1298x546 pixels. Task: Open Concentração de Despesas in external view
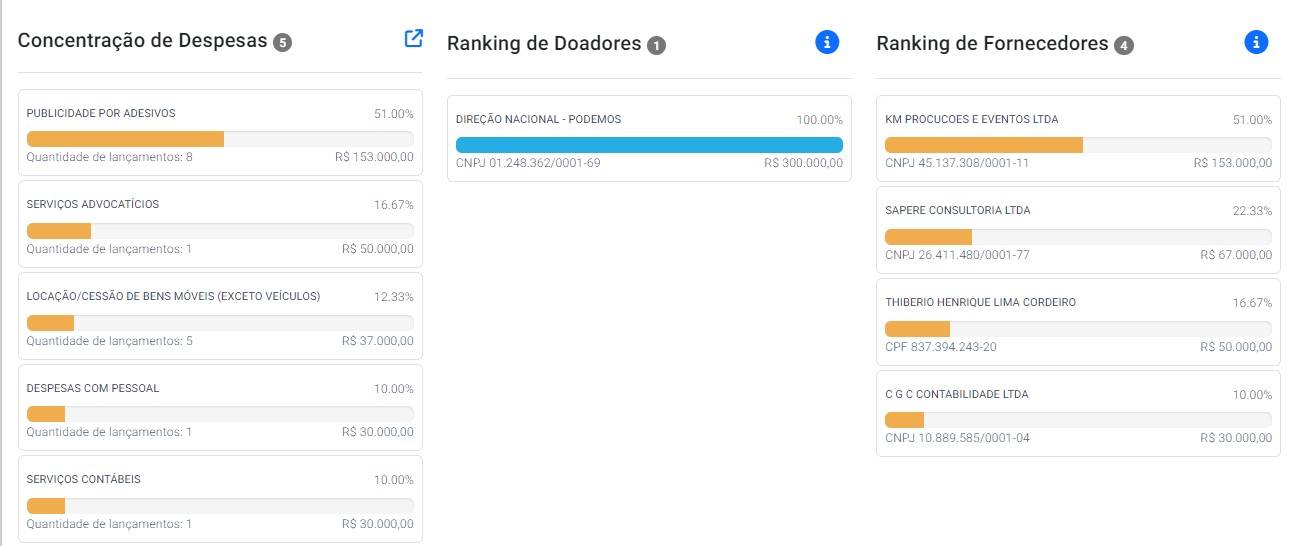coord(413,39)
